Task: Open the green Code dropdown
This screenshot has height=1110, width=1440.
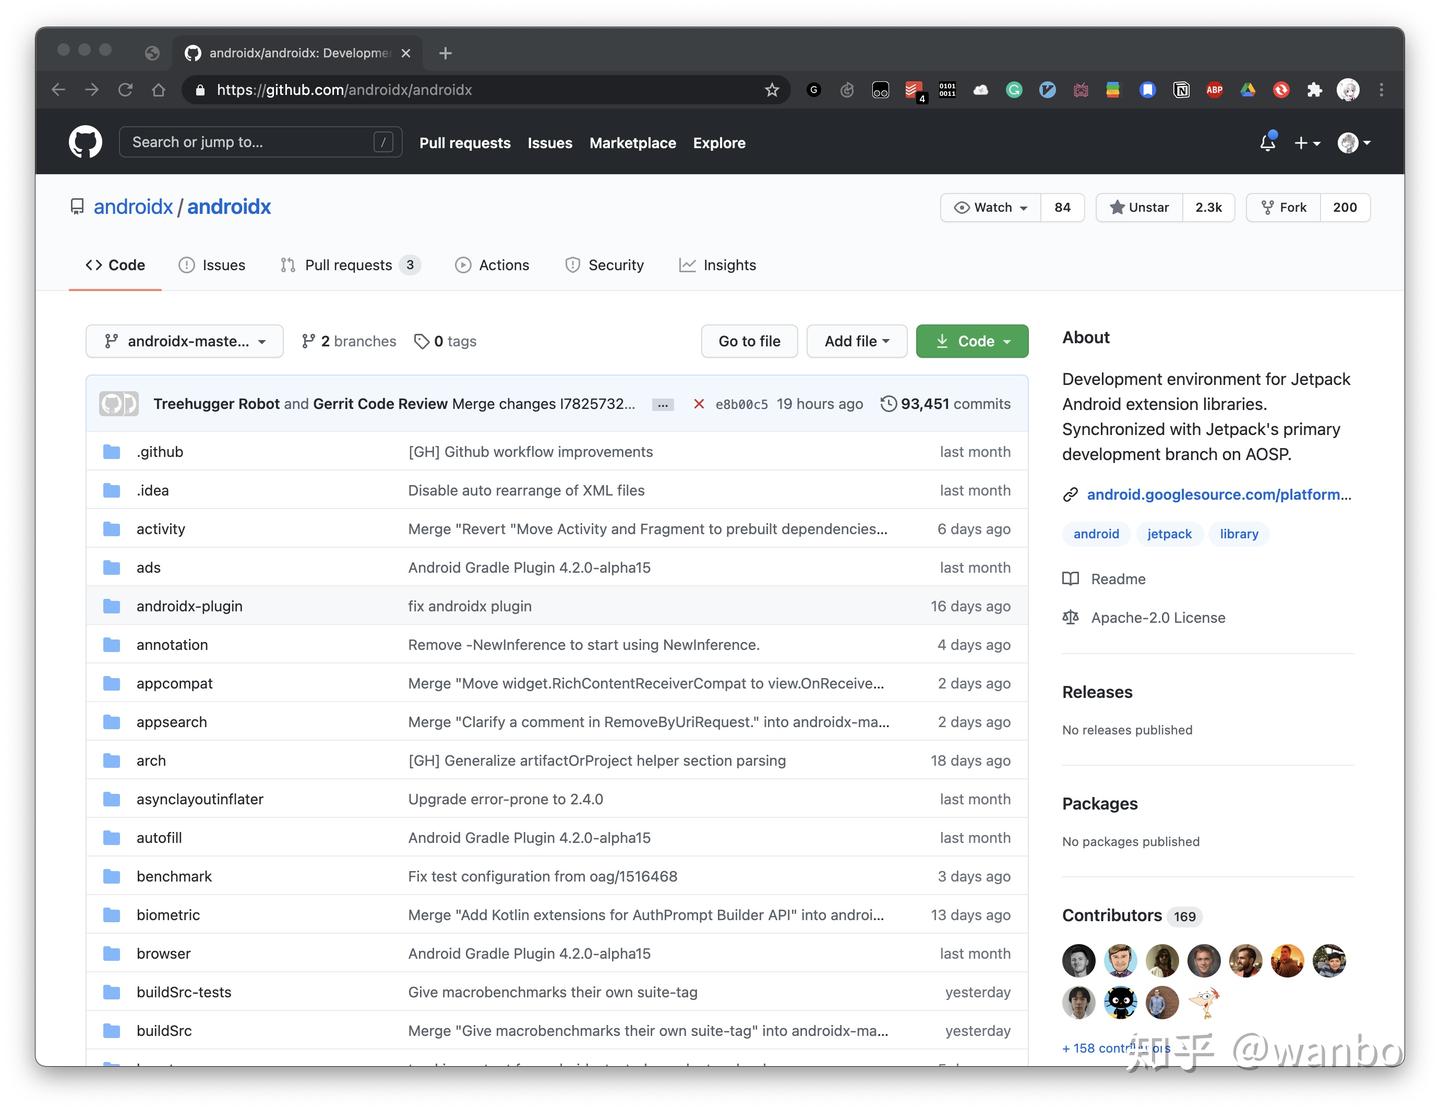Action: (x=972, y=341)
